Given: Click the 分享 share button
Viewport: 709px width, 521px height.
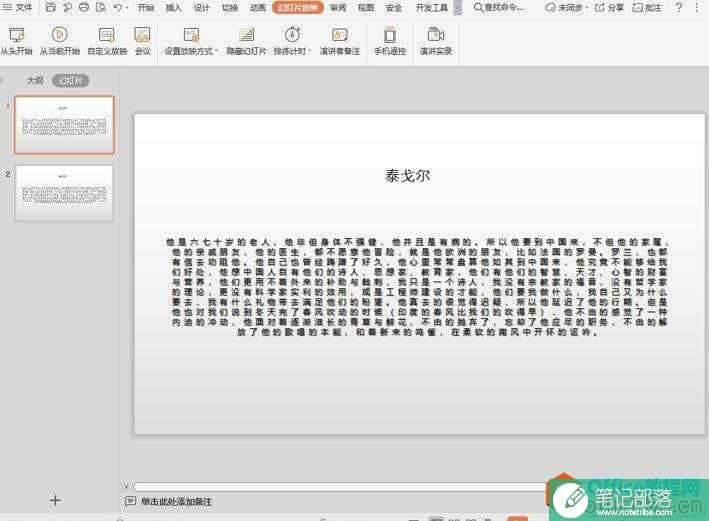Looking at the screenshot, I should tap(609, 8).
